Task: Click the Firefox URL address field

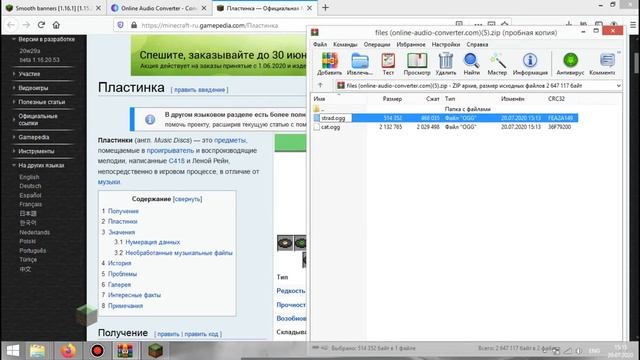Action: coord(286,25)
